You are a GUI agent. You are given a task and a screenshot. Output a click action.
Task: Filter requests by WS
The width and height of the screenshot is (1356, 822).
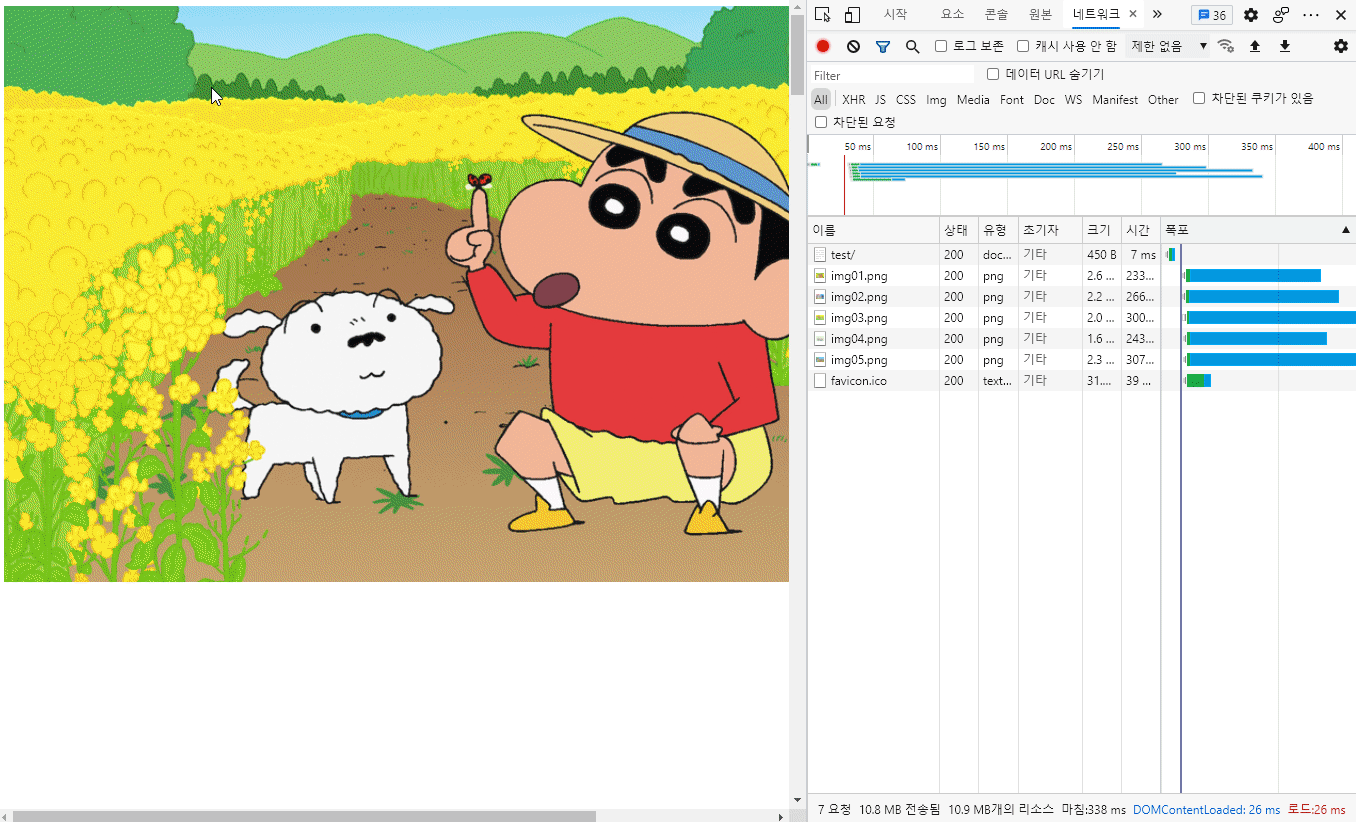point(1073,100)
